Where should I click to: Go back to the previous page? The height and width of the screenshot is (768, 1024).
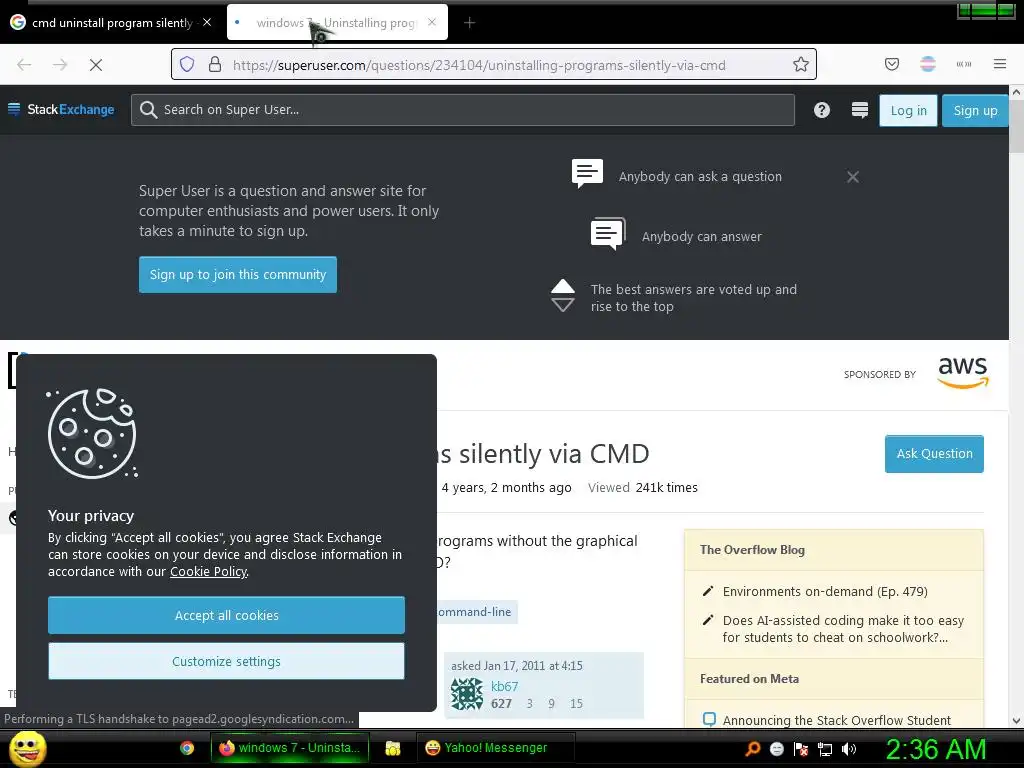click(24, 65)
